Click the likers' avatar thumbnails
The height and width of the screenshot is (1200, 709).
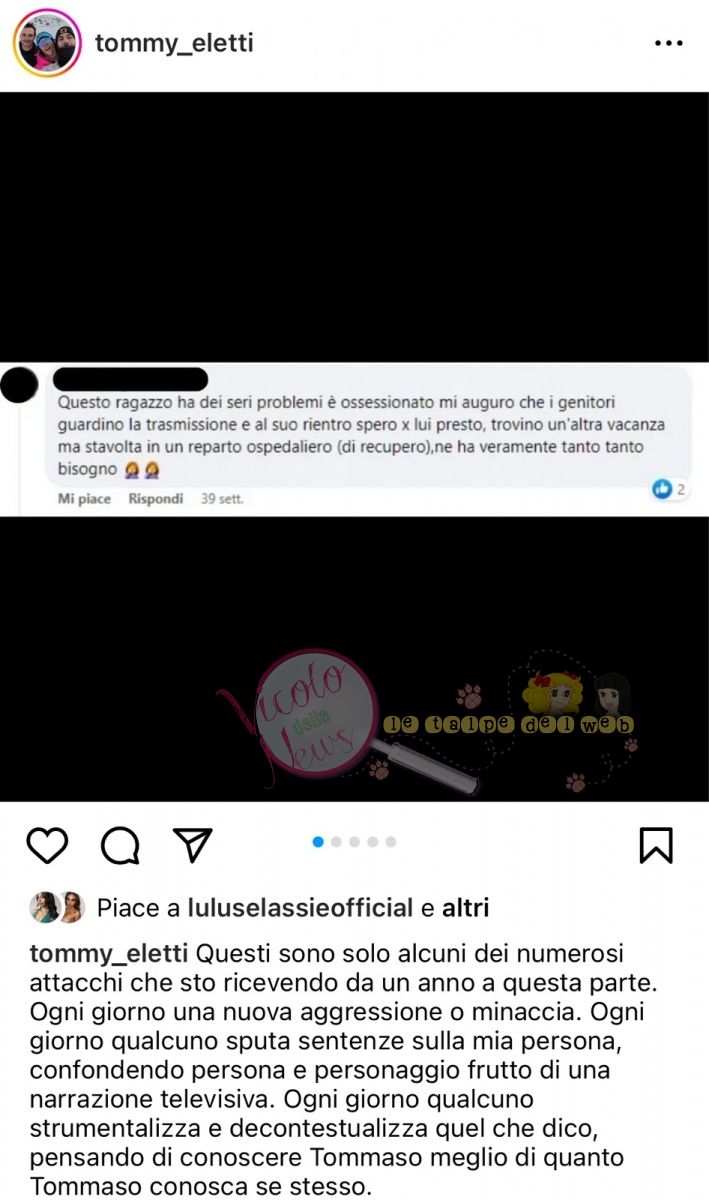(x=58, y=907)
